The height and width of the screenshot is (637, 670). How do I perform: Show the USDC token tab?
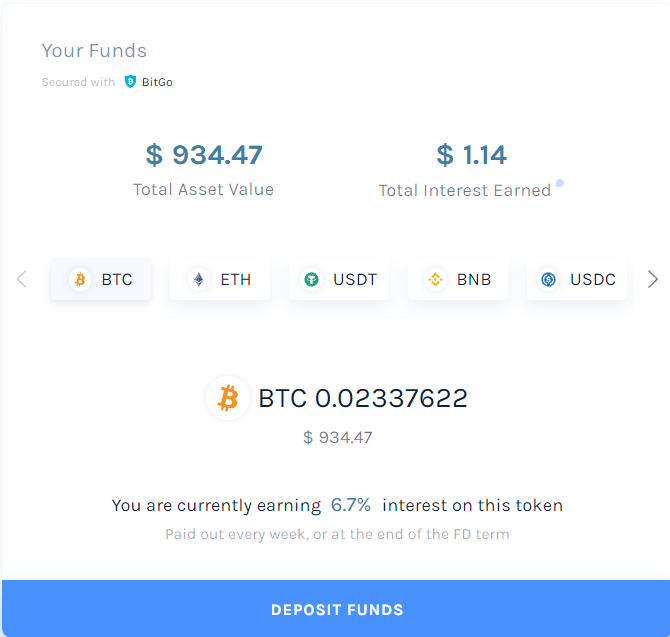[577, 279]
